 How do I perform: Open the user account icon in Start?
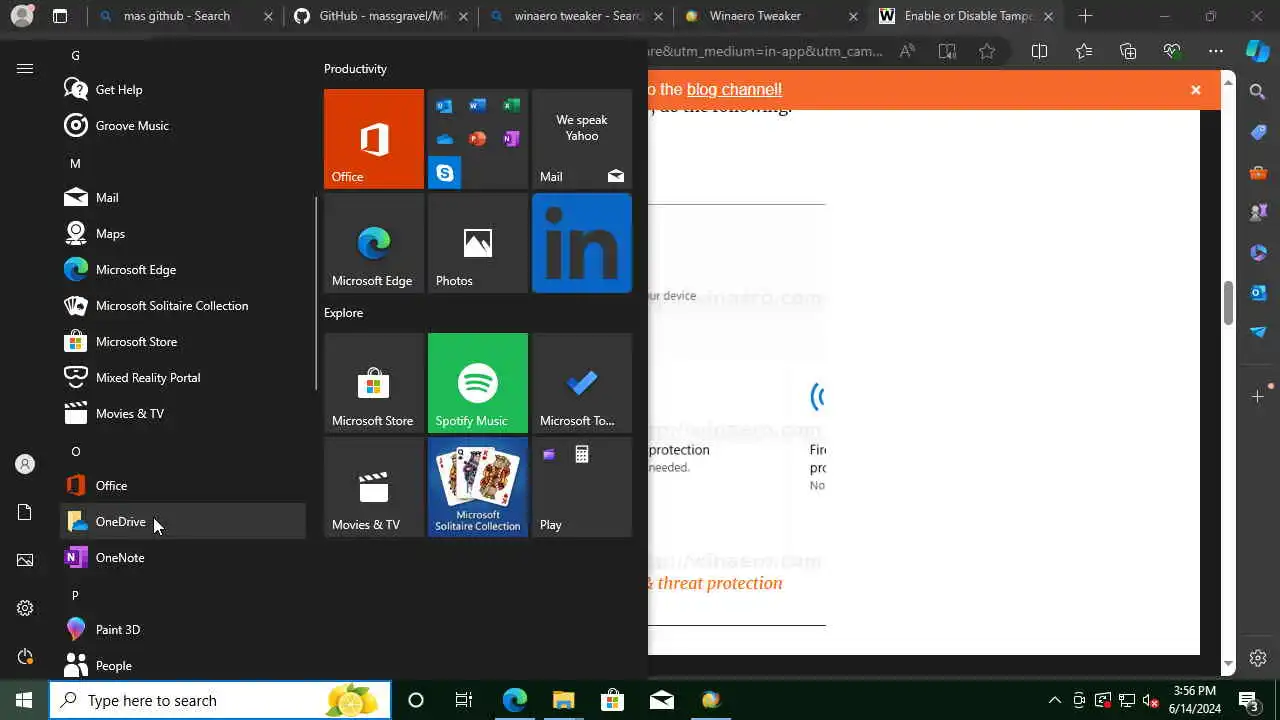click(25, 464)
